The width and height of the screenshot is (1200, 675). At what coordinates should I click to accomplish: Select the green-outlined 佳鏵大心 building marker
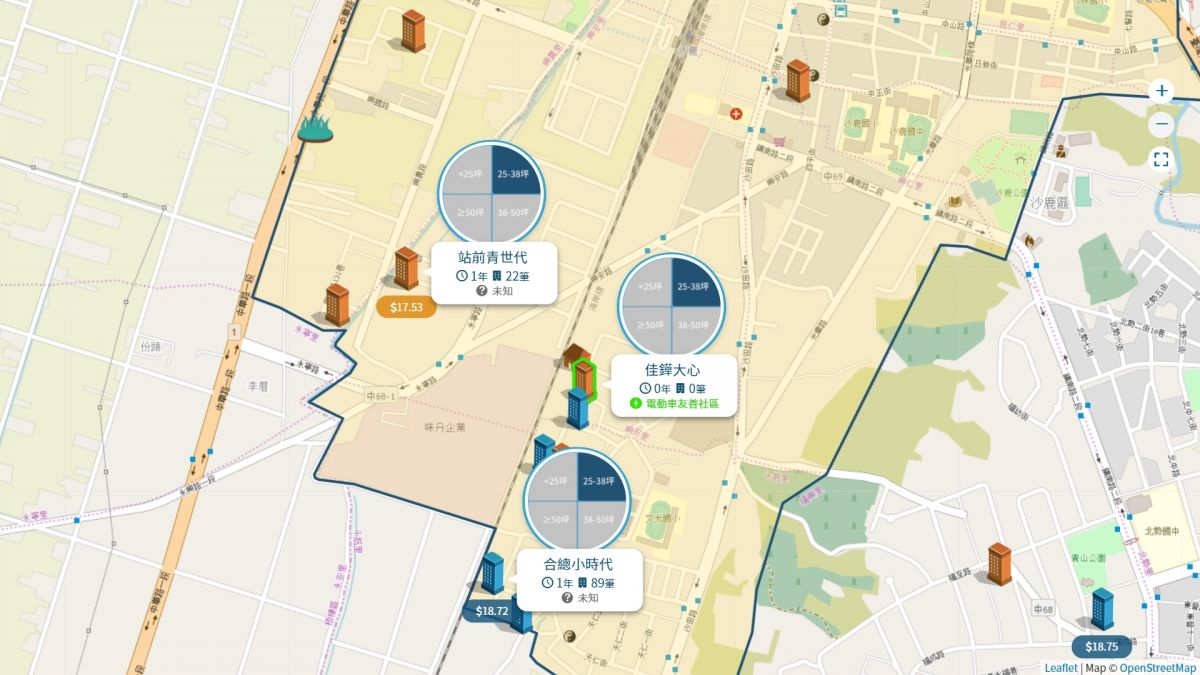(584, 380)
